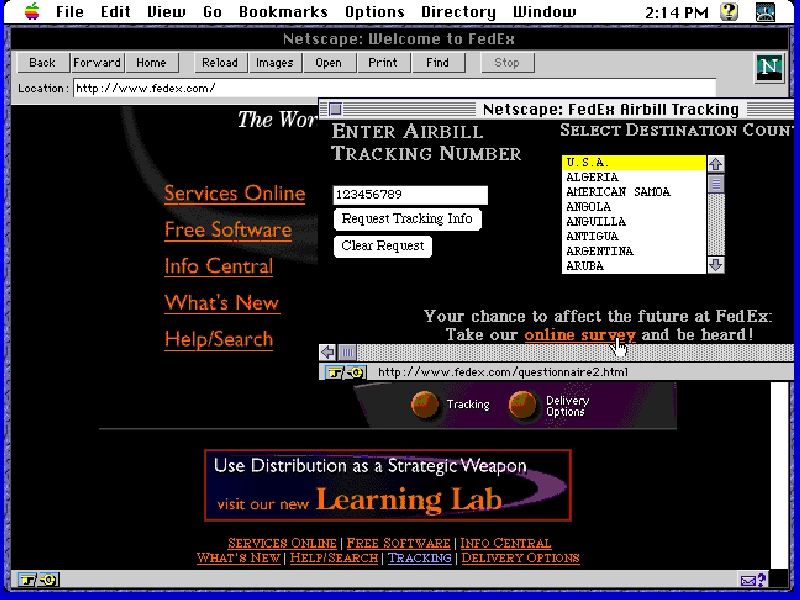
Task: Select ARUBA in the country list
Action: 634,266
